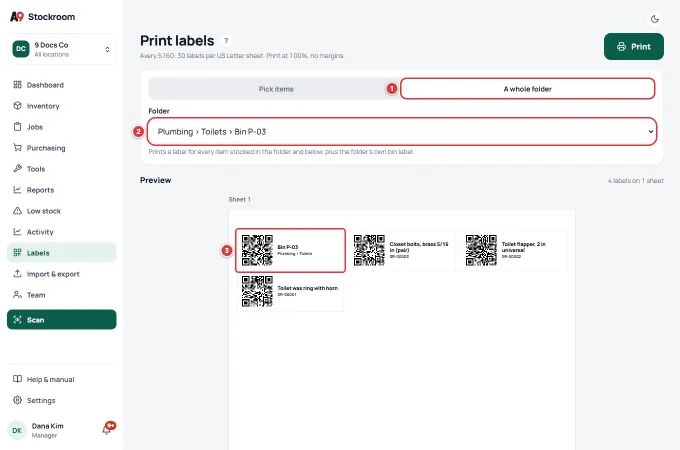Launch the Scan button

click(x=62, y=320)
